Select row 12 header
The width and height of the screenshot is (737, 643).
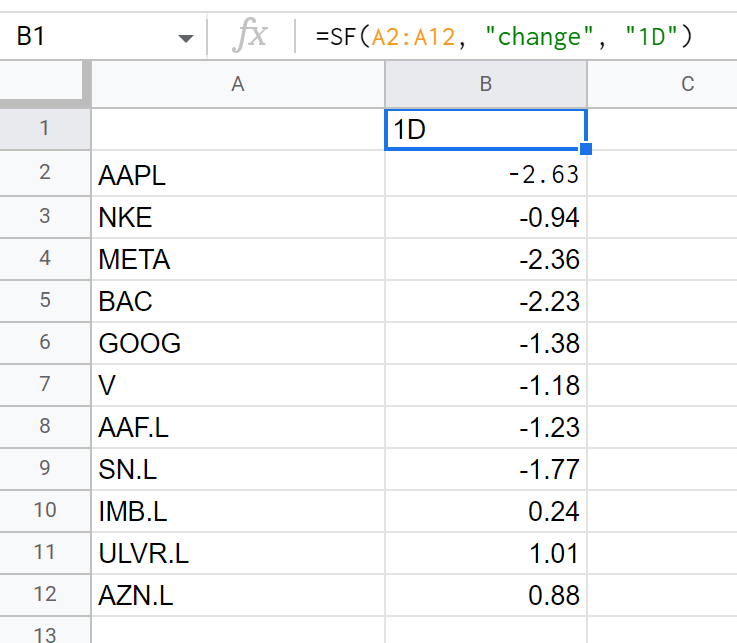(x=45, y=595)
